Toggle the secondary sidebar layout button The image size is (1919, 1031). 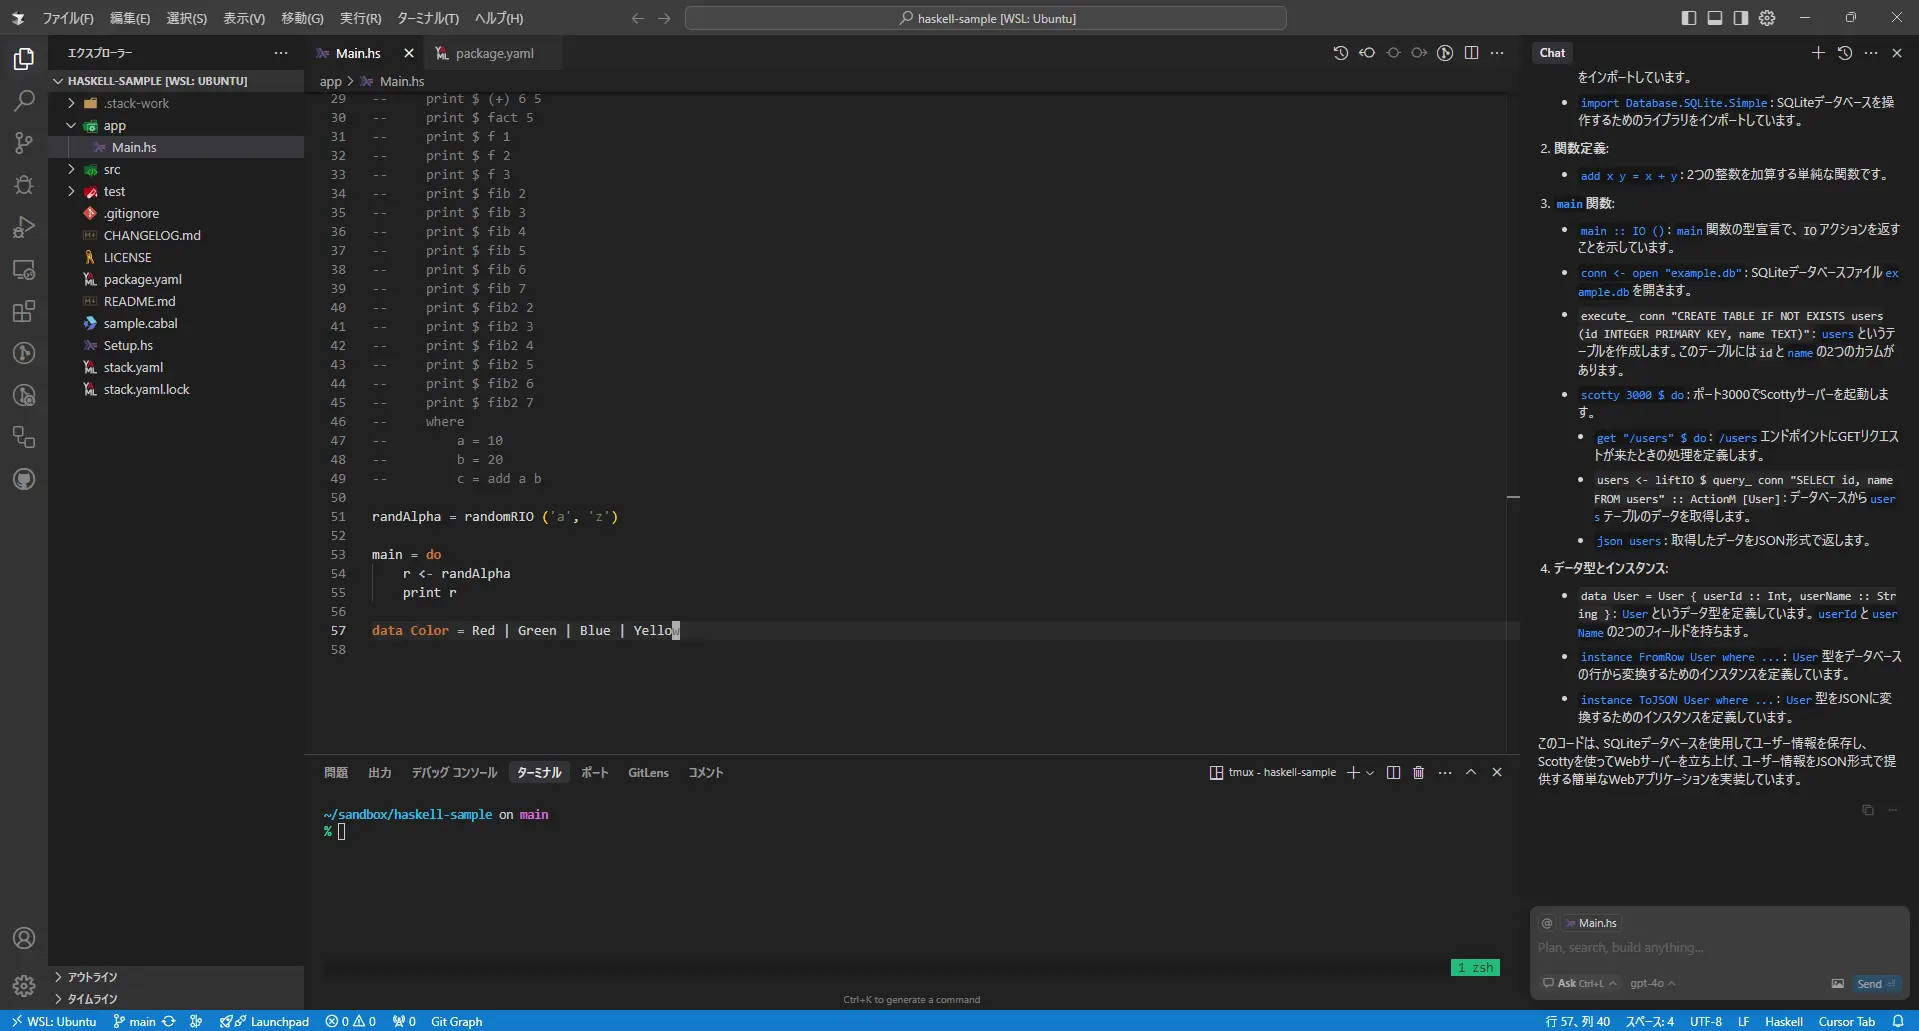[x=1741, y=18]
